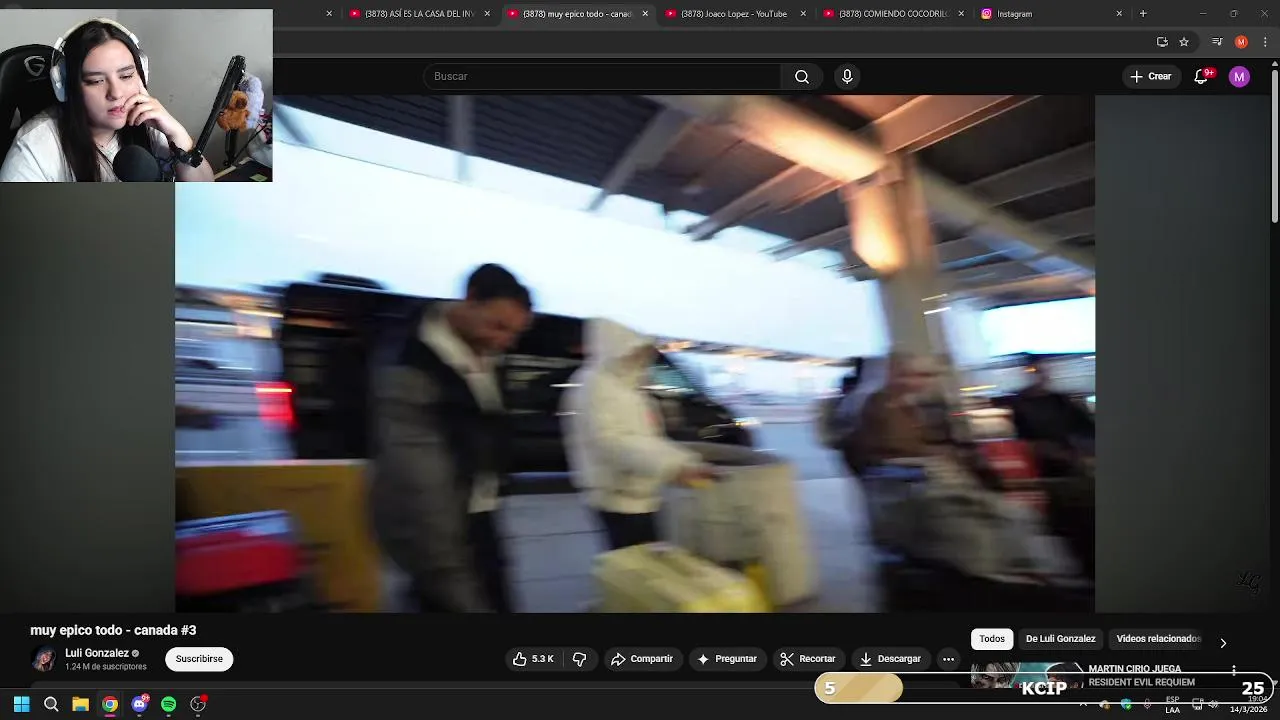
Task: Bookmark this page with the star icon
Action: click(1184, 42)
